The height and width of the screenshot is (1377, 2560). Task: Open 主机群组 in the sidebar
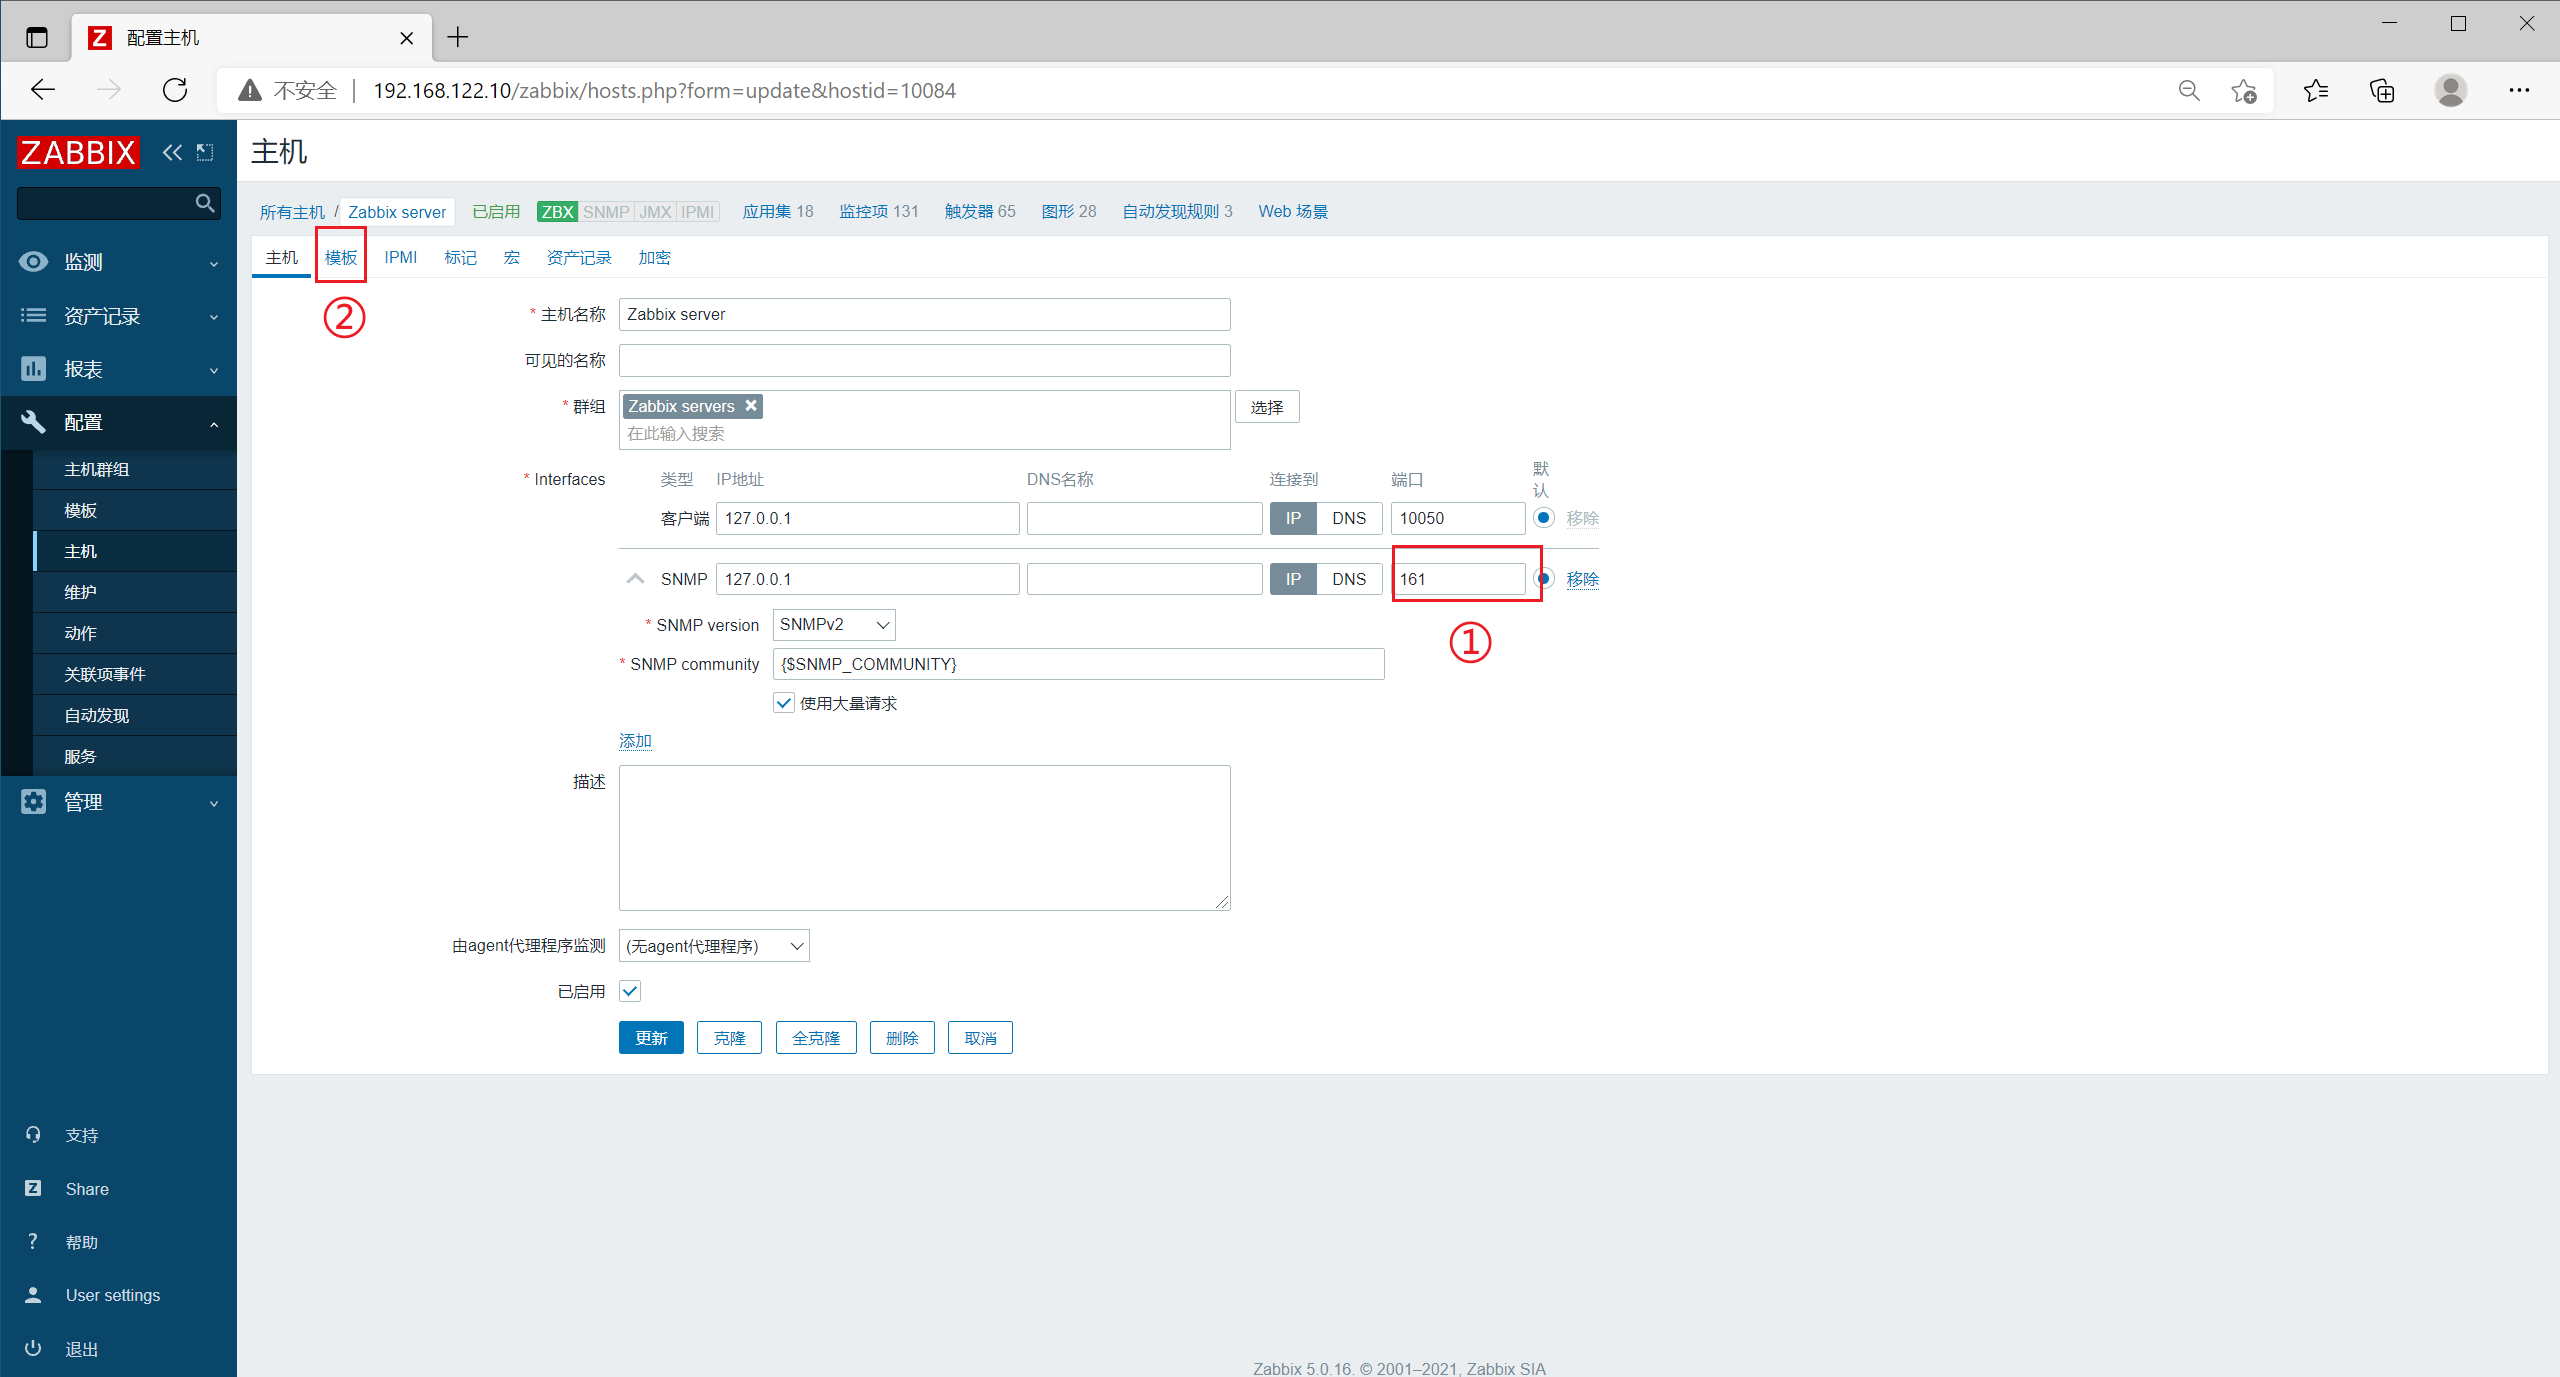(97, 469)
